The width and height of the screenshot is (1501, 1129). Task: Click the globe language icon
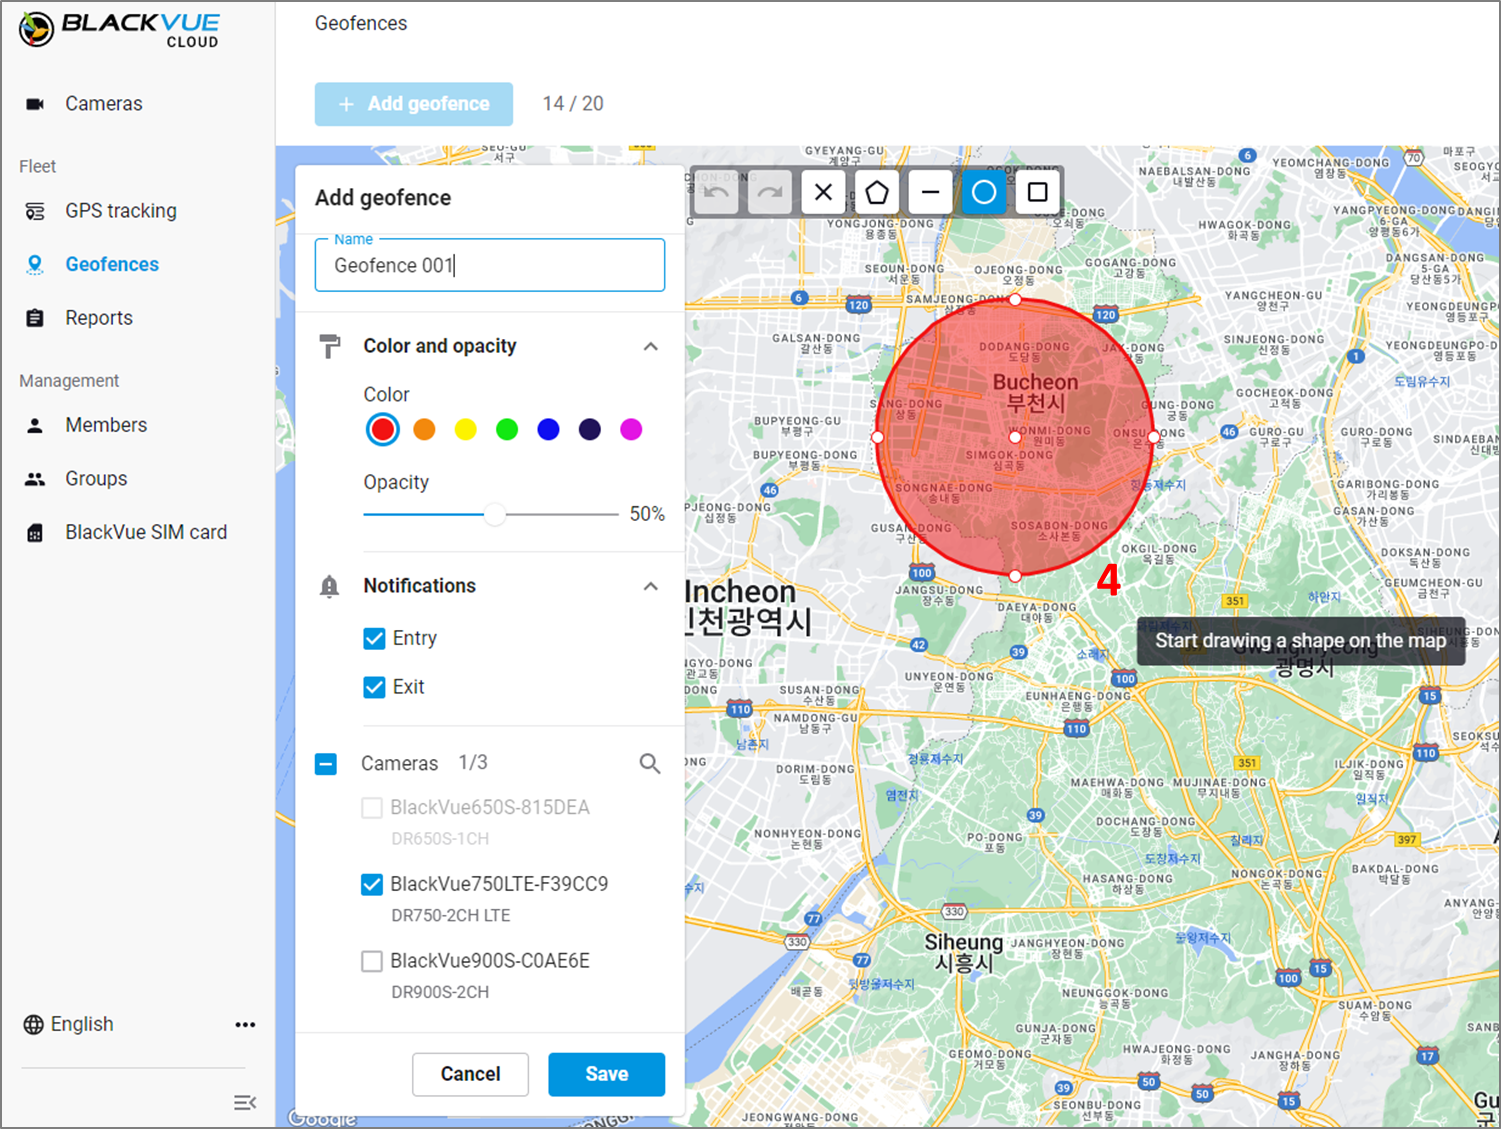34,1025
